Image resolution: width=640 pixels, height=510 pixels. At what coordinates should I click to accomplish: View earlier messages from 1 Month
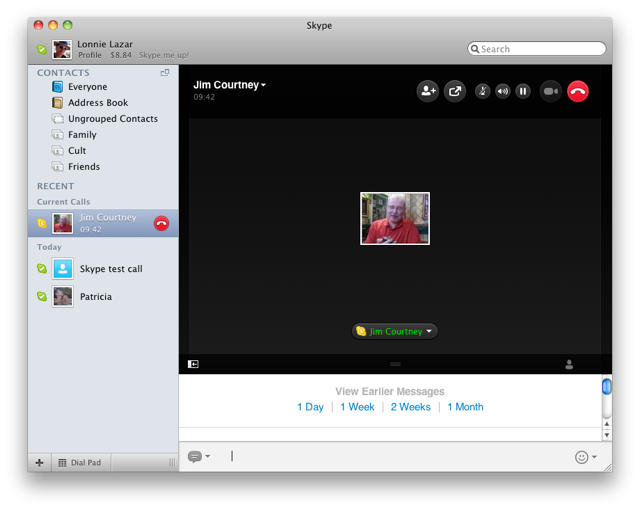[465, 407]
